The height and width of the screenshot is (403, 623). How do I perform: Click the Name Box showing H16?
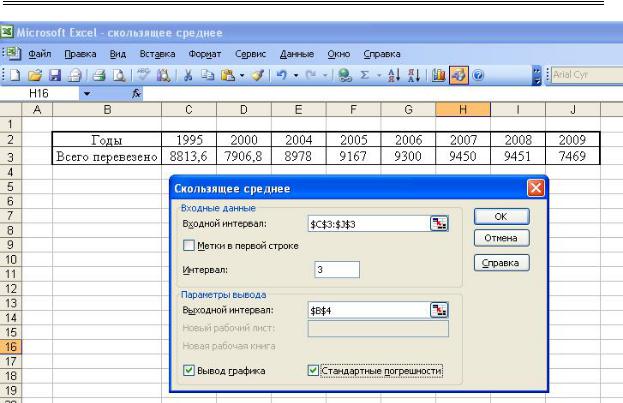point(40,94)
